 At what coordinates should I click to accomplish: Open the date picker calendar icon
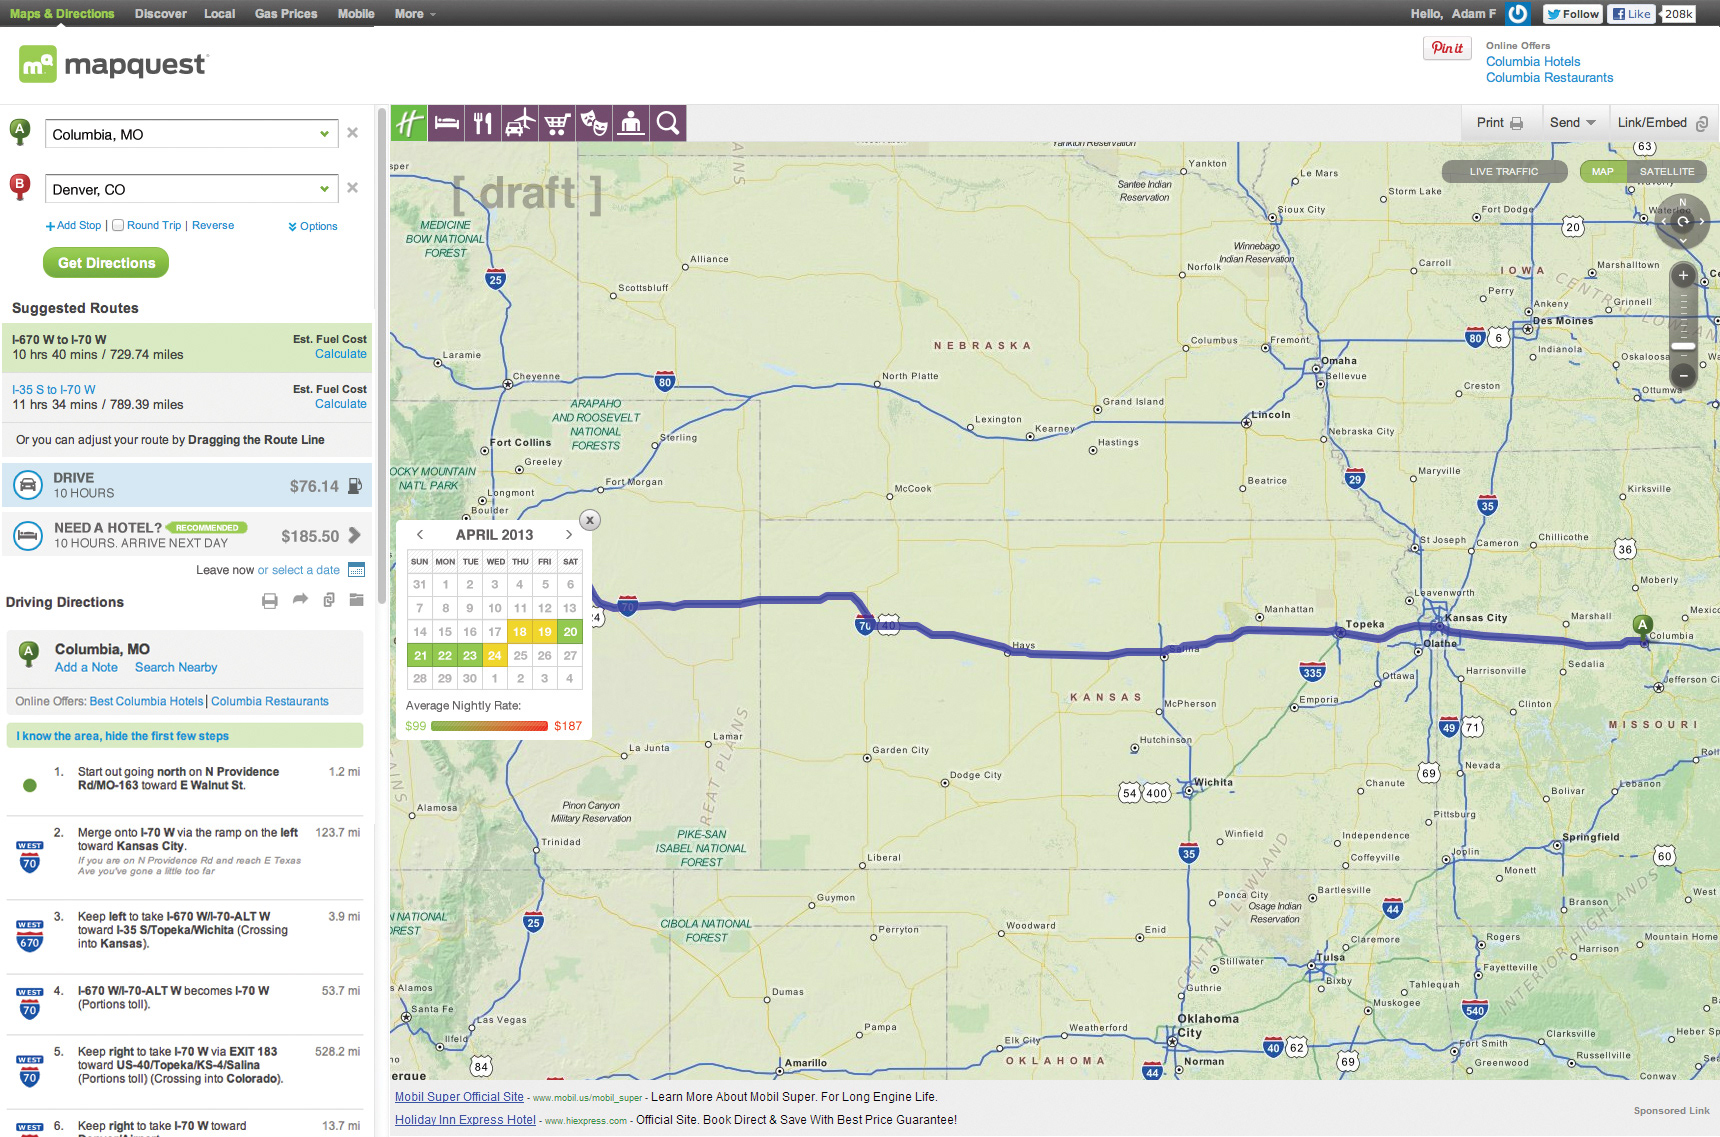click(356, 570)
